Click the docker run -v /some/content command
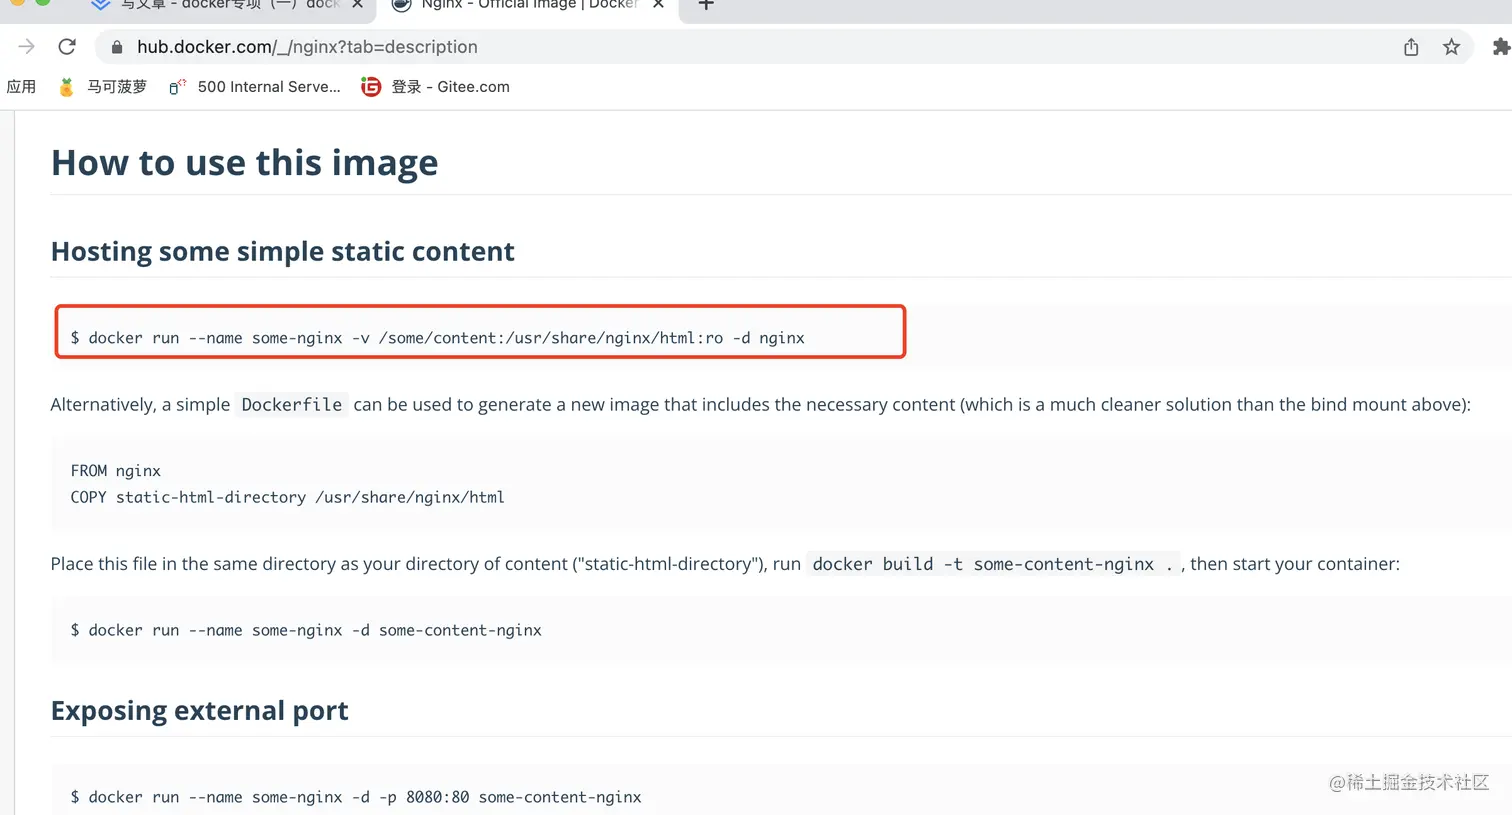 (437, 338)
